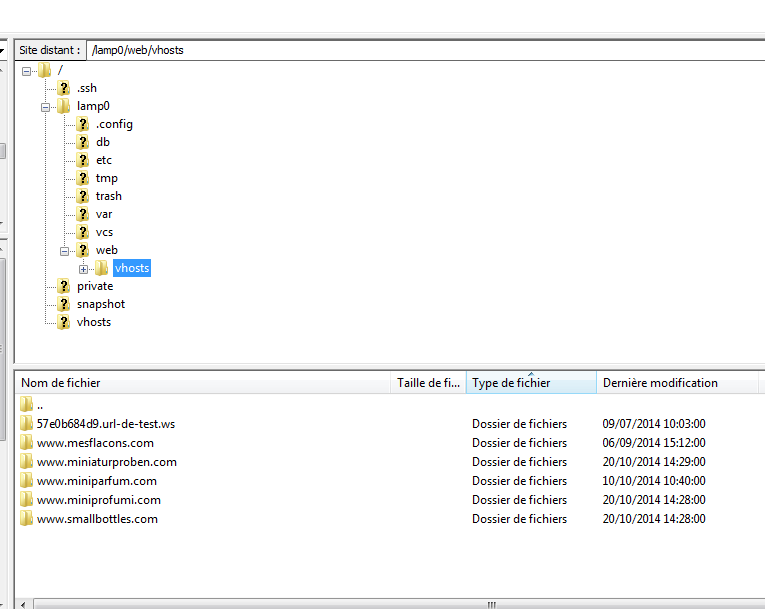Select the db tree item
This screenshot has height=609, width=765.
tap(103, 142)
